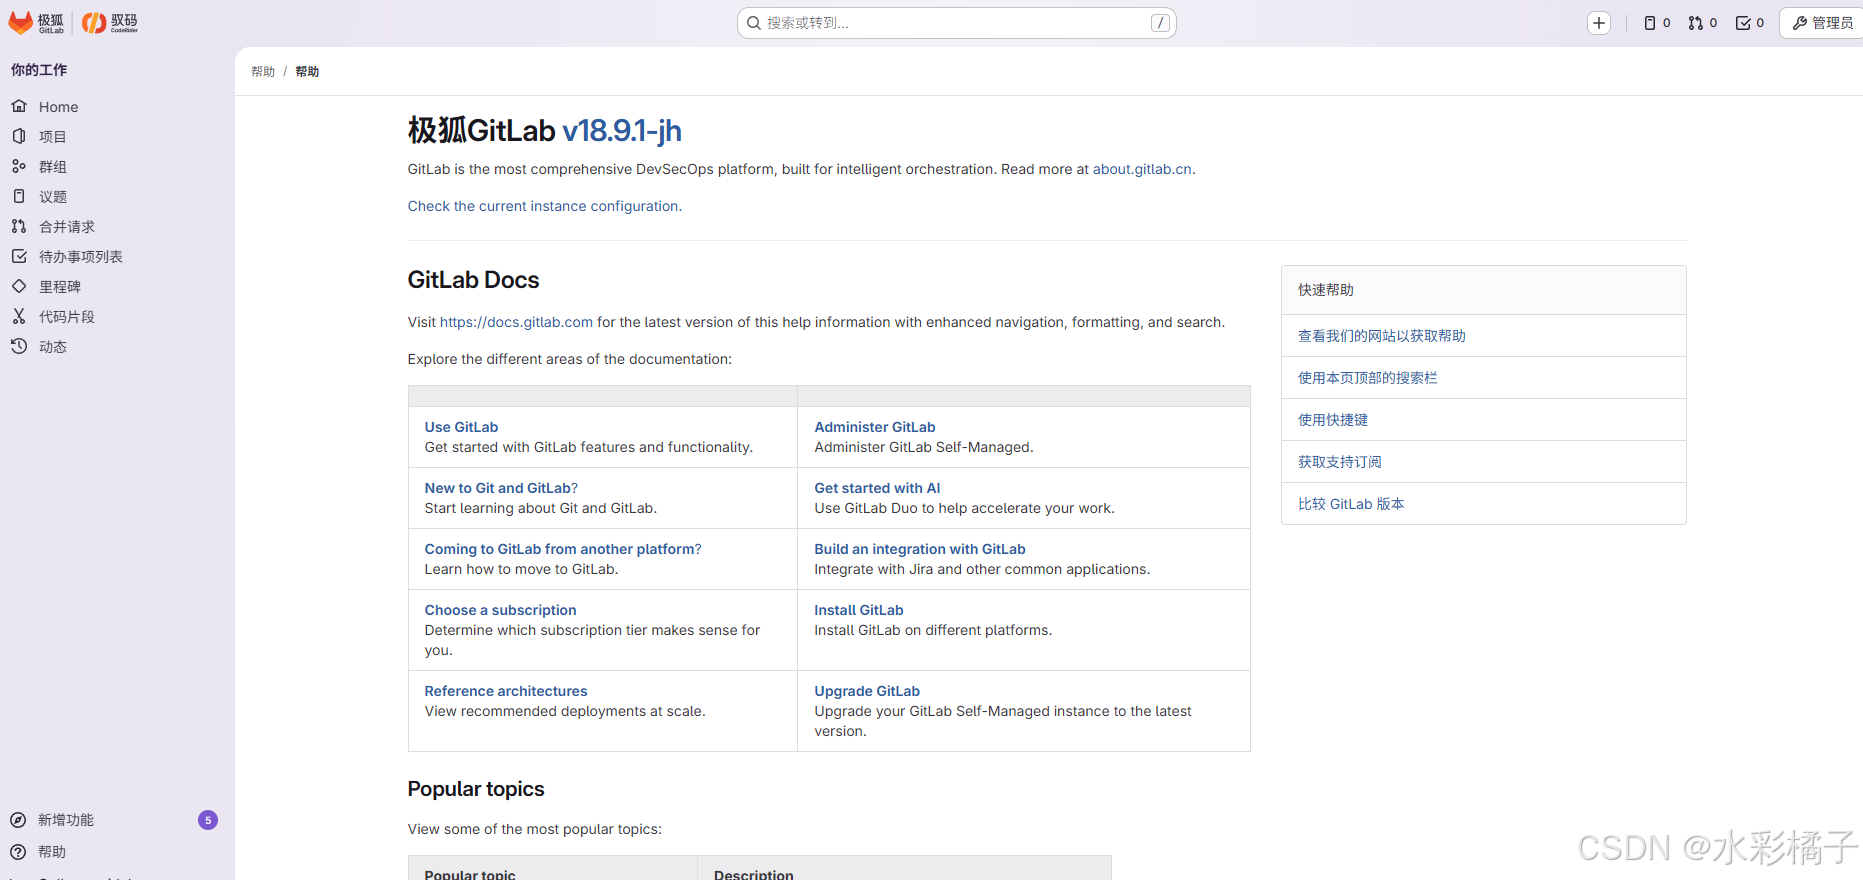Screen dimensions: 1863x880
Task: Open to-do counter in top bar
Action: point(1750,23)
